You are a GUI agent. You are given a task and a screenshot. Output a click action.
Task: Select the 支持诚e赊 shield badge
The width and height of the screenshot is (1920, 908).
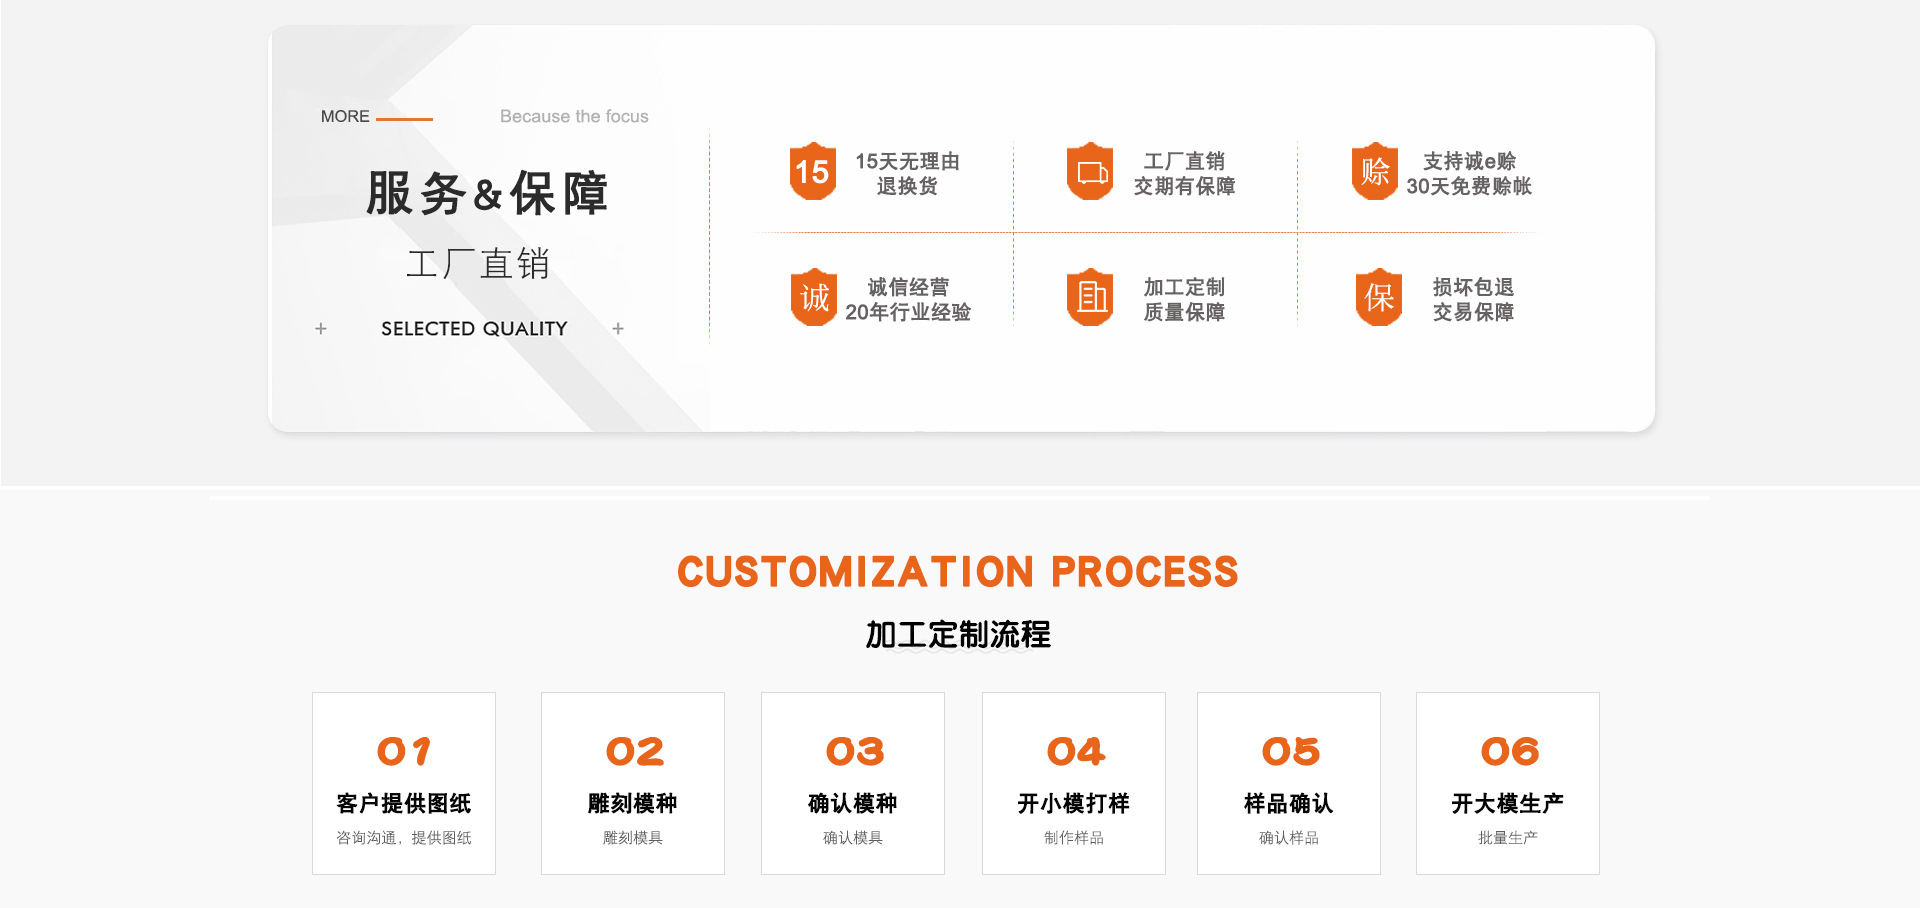(1375, 172)
